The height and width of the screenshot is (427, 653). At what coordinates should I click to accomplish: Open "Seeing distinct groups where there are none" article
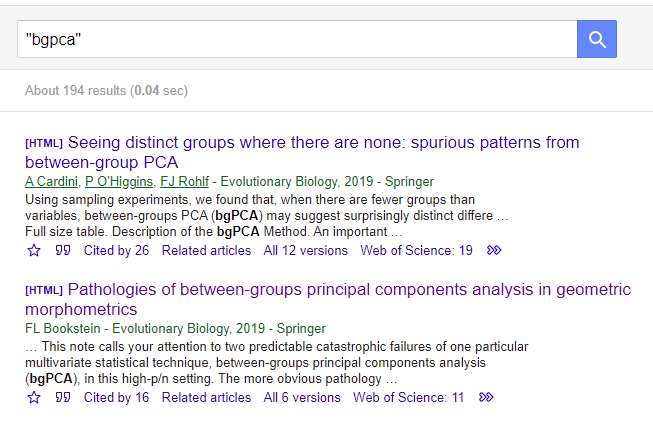(302, 152)
